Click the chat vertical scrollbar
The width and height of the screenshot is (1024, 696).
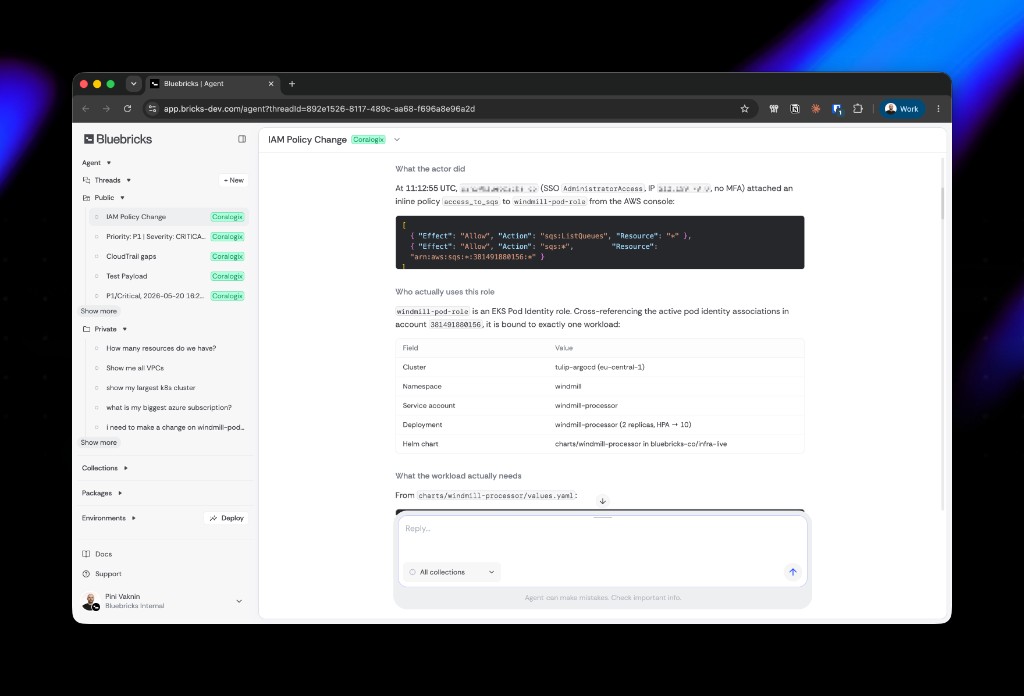tap(942, 203)
